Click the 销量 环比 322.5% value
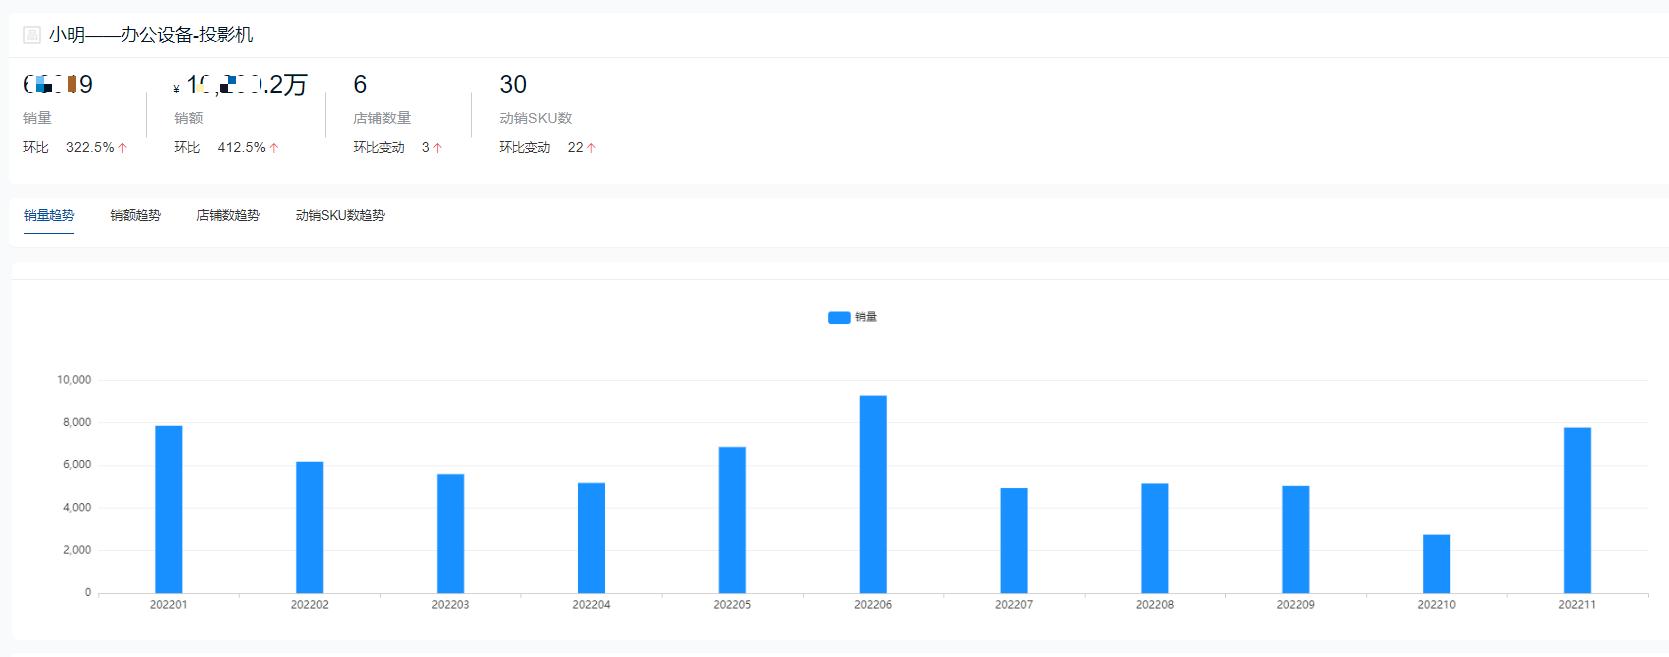The height and width of the screenshot is (657, 1669). pyautogui.click(x=90, y=147)
